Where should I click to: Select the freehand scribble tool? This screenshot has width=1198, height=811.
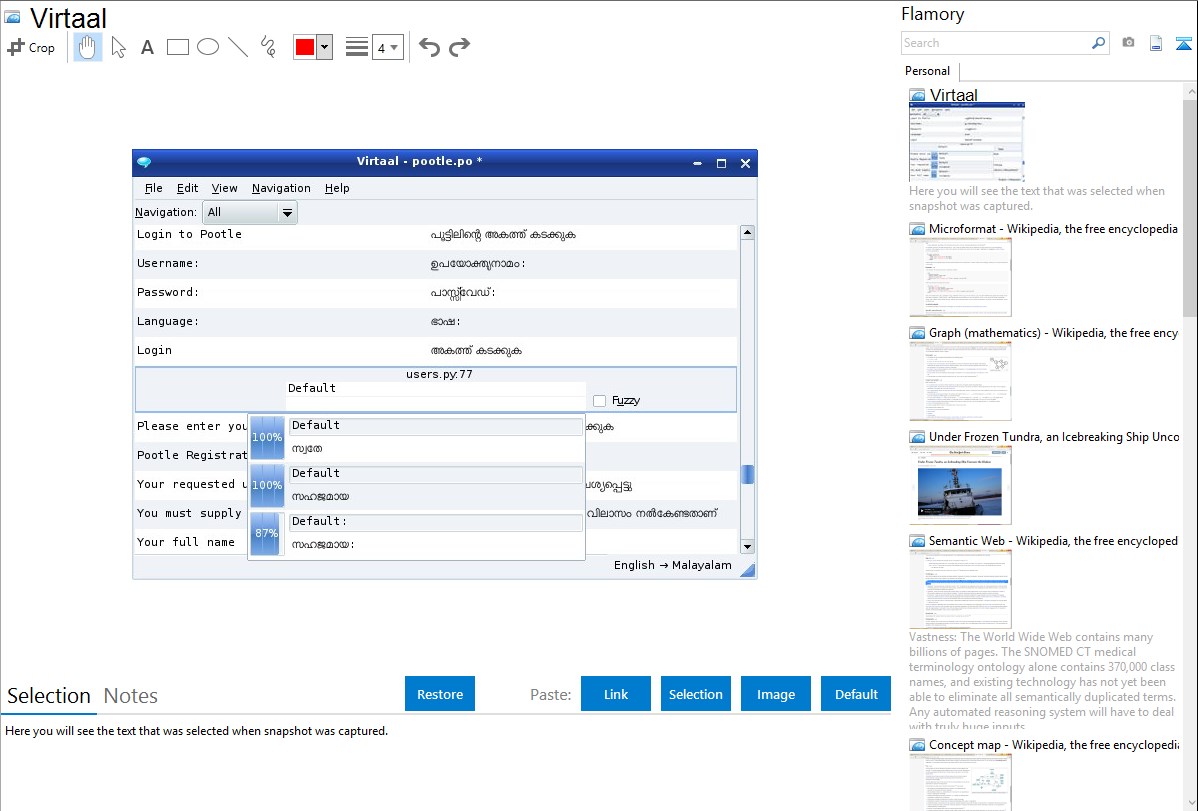(x=268, y=47)
